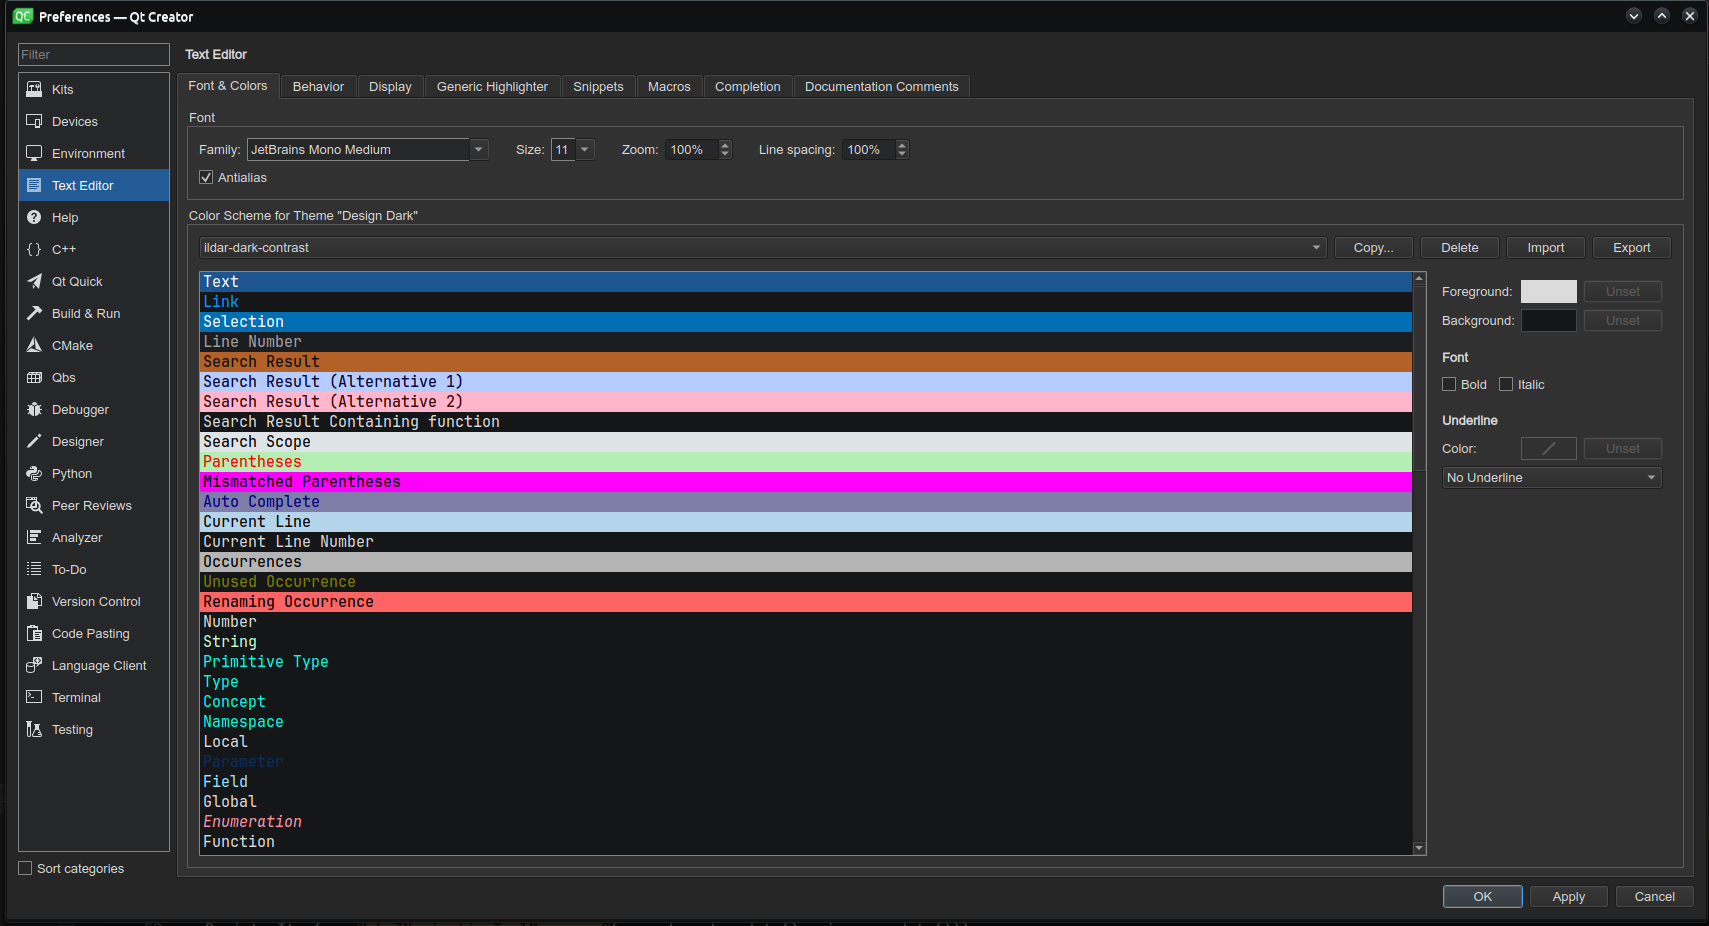Open the Python category icon
Image resolution: width=1709 pixels, height=926 pixels.
tap(34, 473)
